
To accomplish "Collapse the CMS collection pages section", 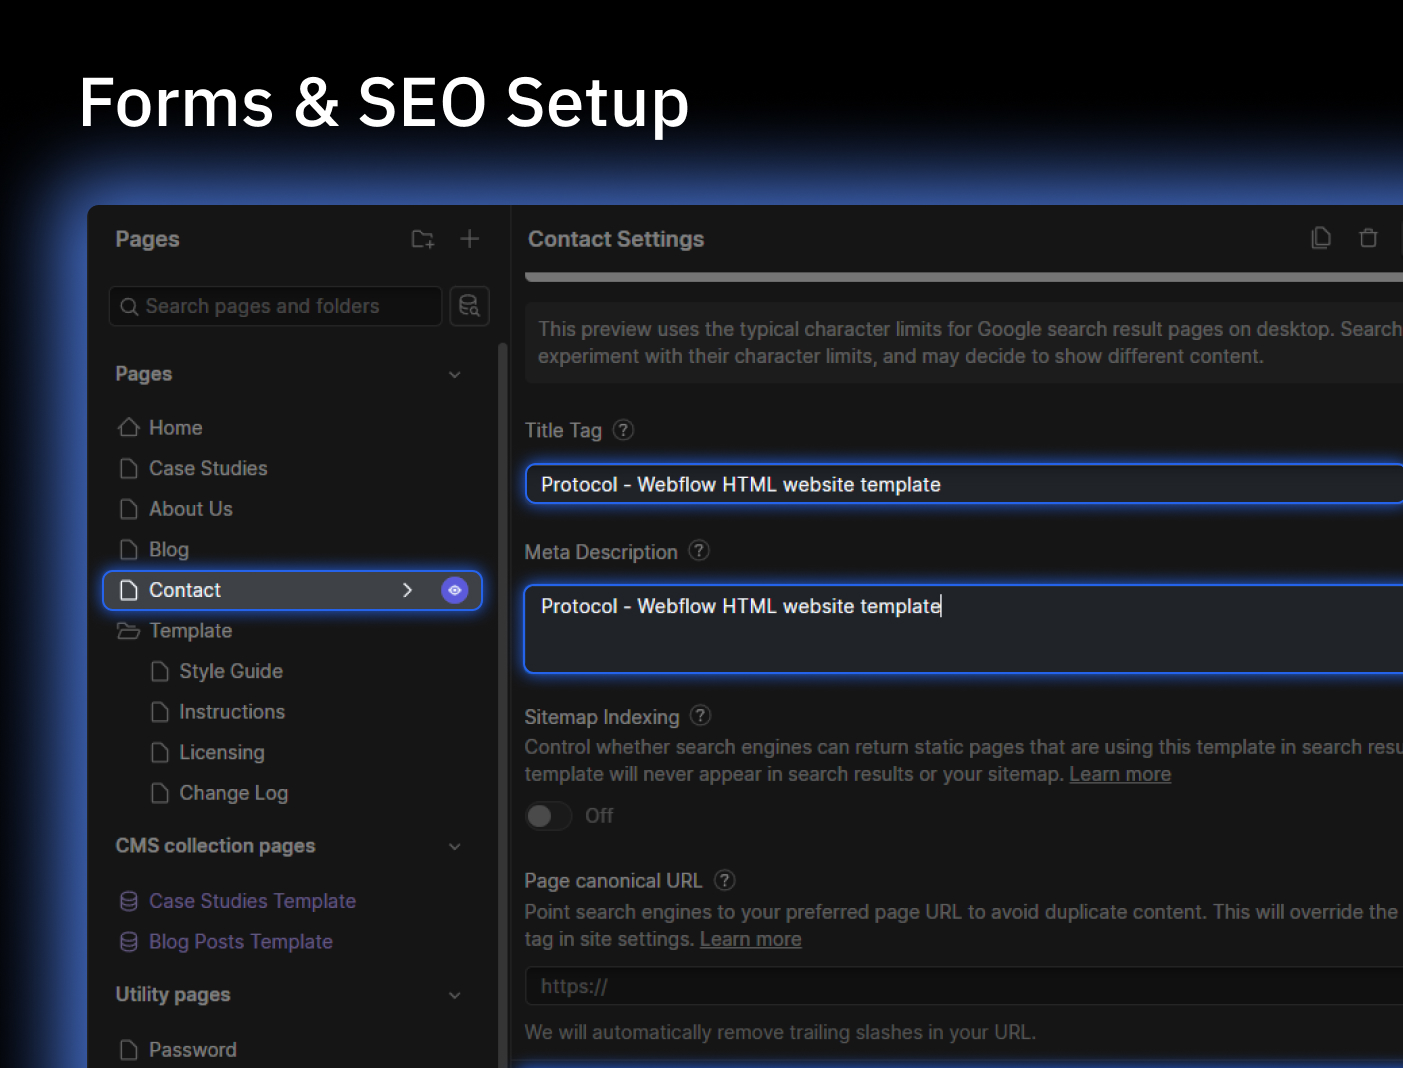I will click(x=455, y=846).
